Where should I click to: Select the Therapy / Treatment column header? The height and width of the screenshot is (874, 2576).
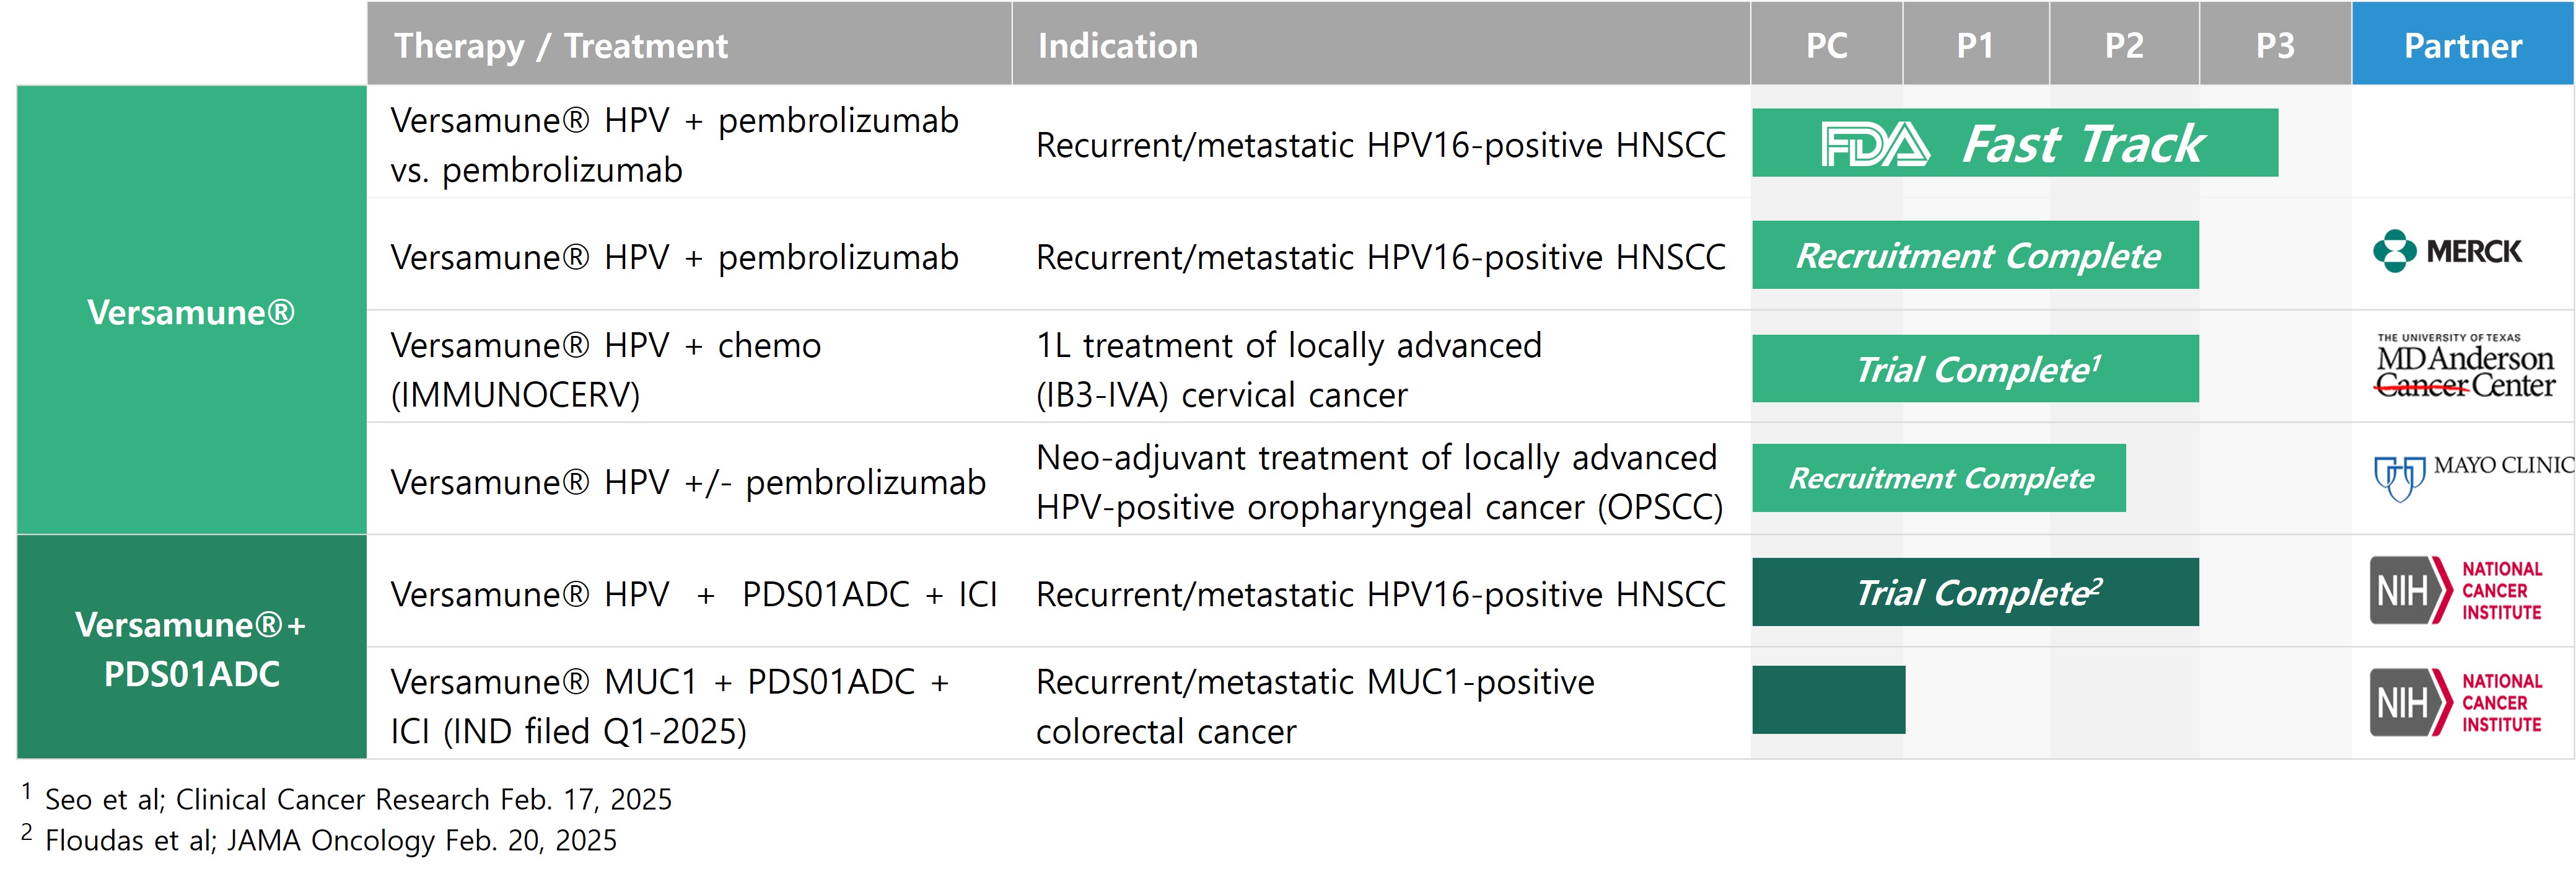click(561, 46)
